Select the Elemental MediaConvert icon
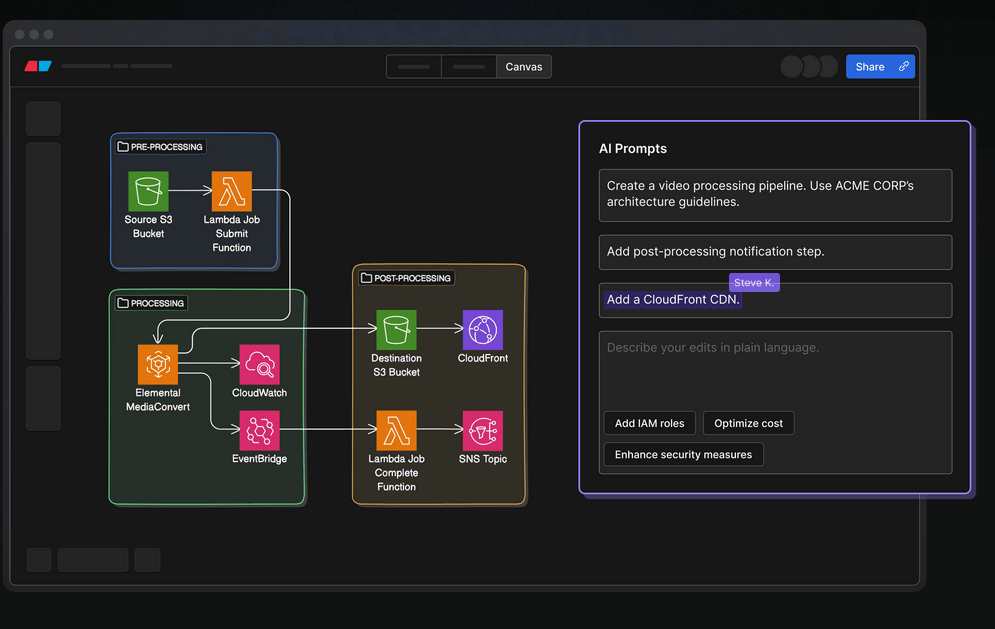This screenshot has width=995, height=629. pos(158,364)
